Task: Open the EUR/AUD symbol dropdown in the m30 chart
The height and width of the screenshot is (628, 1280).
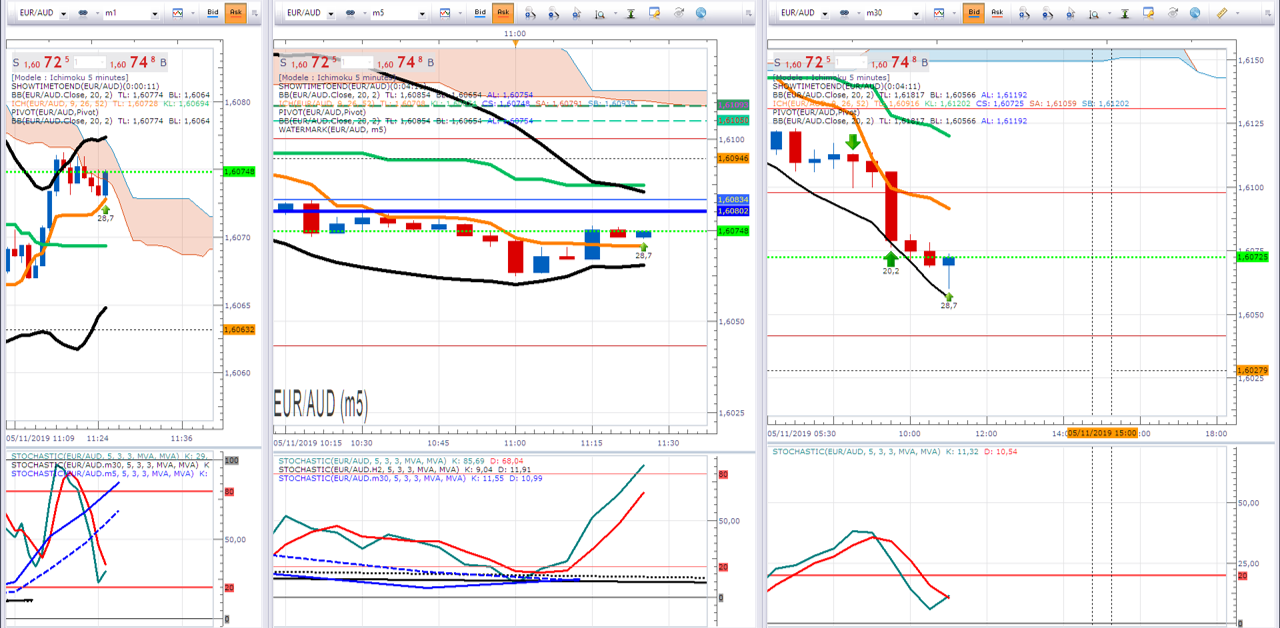Action: [825, 14]
